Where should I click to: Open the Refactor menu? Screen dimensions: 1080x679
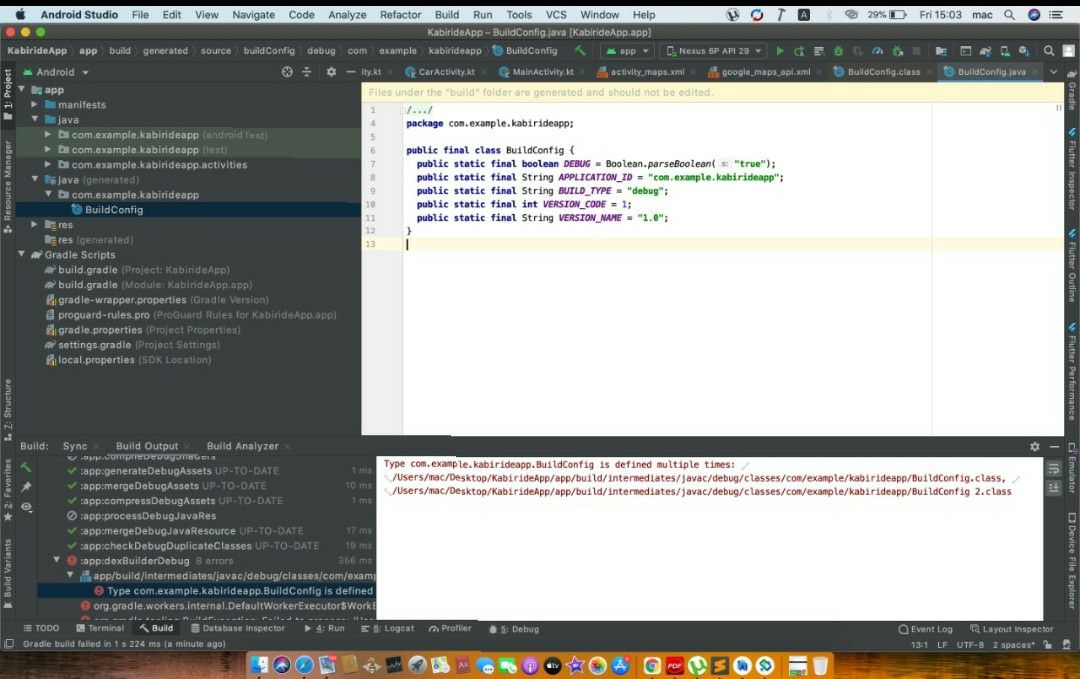pos(400,14)
